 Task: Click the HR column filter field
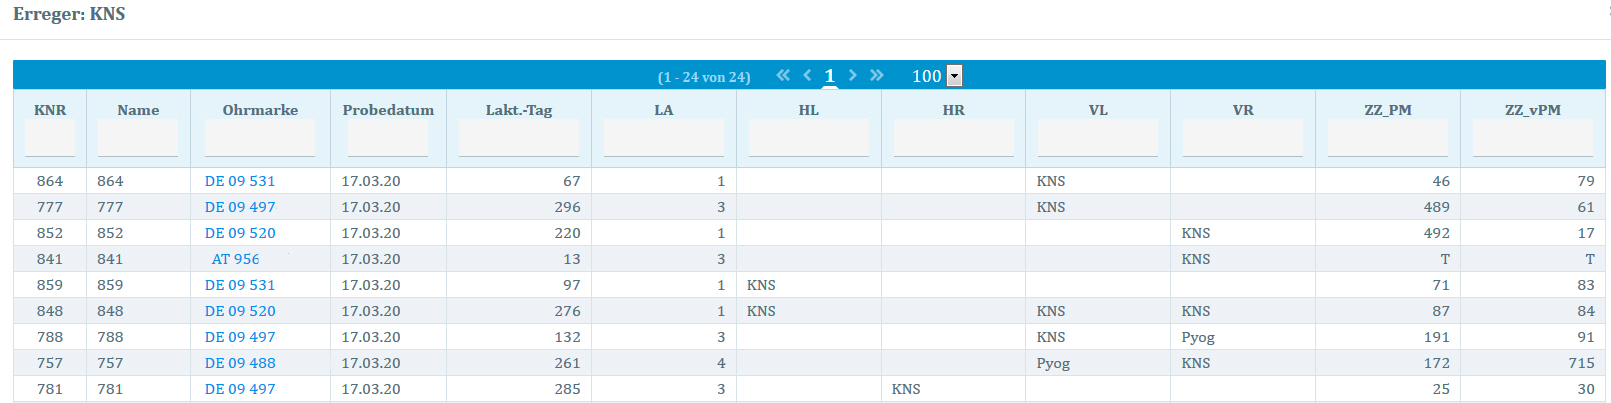pyautogui.click(x=953, y=138)
